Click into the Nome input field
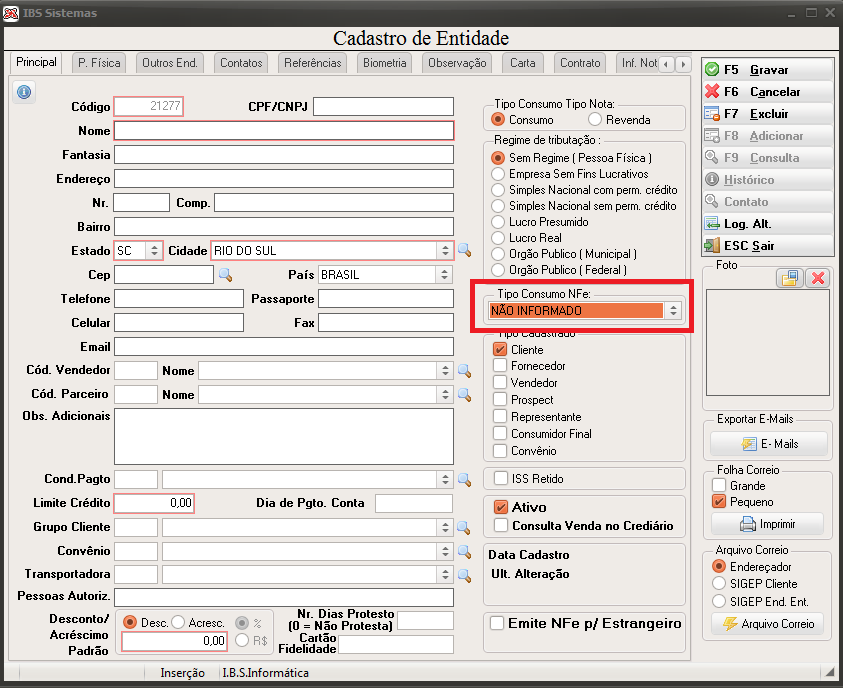This screenshot has width=843, height=688. tap(284, 131)
